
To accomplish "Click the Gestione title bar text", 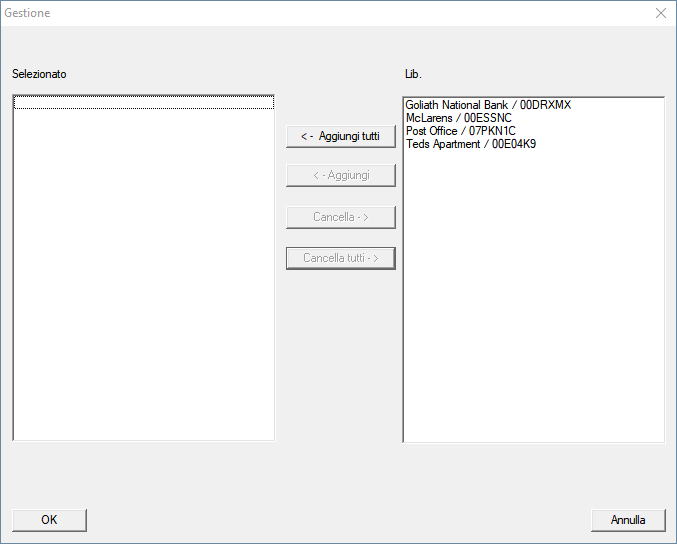I will click(27, 13).
